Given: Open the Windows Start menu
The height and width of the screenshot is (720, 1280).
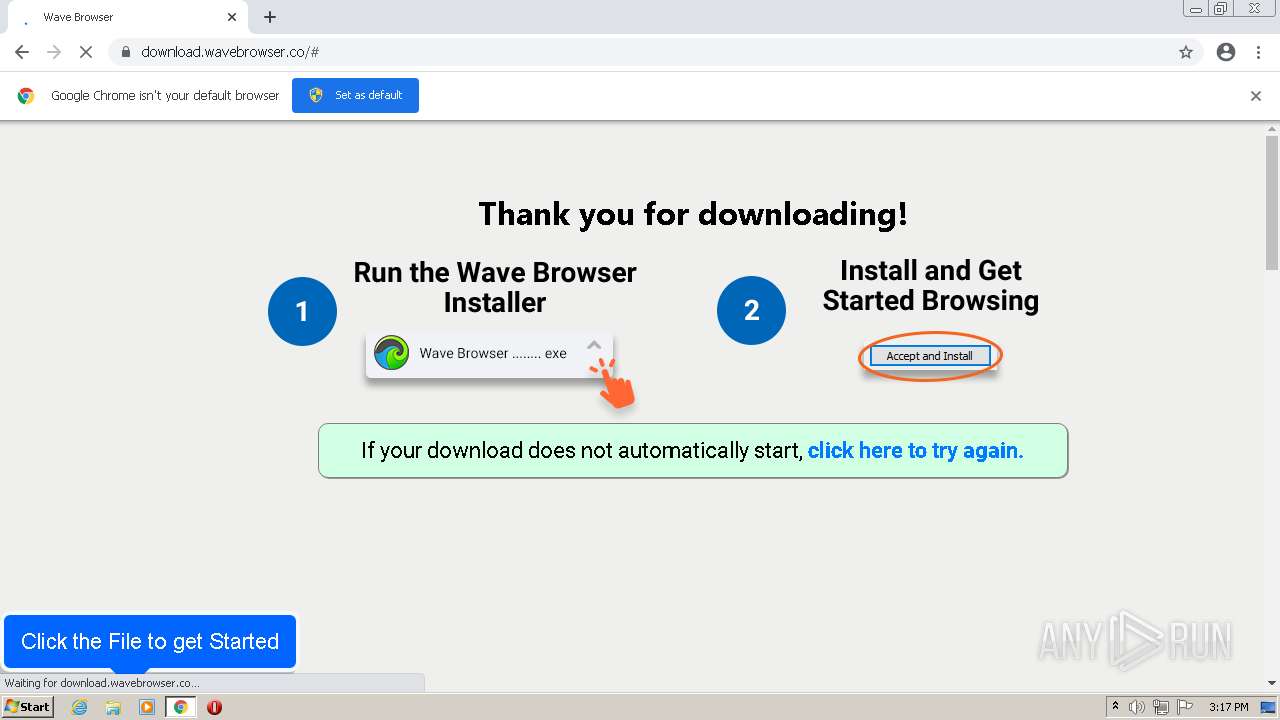Looking at the screenshot, I should click(27, 706).
